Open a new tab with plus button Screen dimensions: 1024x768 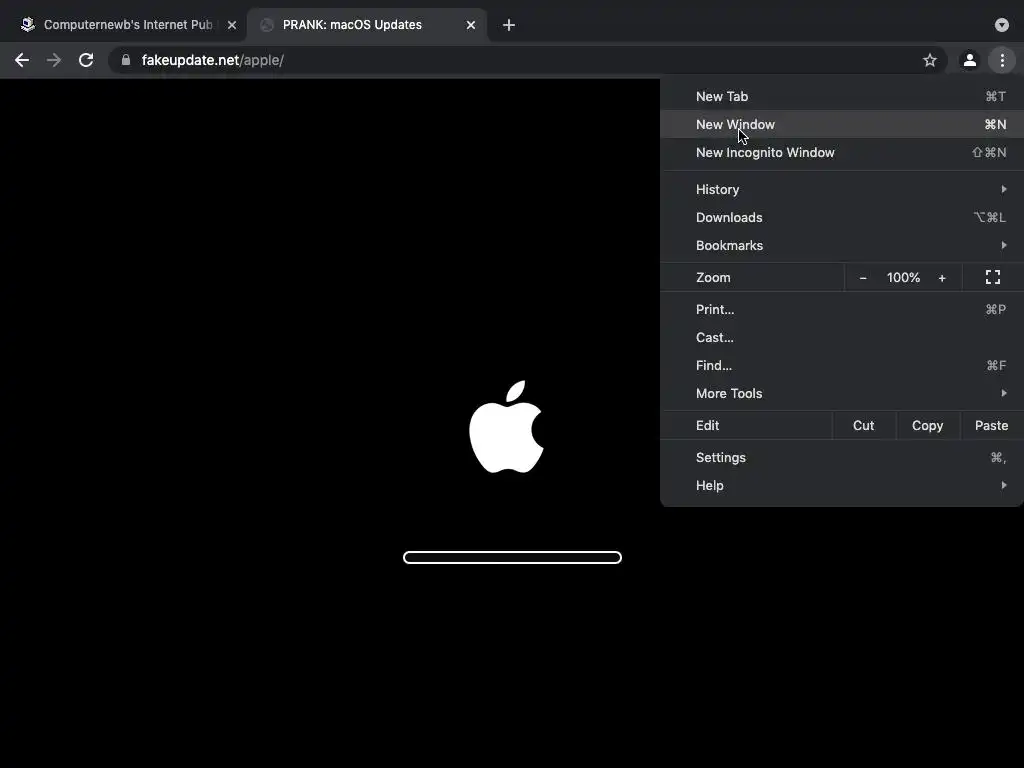[509, 25]
